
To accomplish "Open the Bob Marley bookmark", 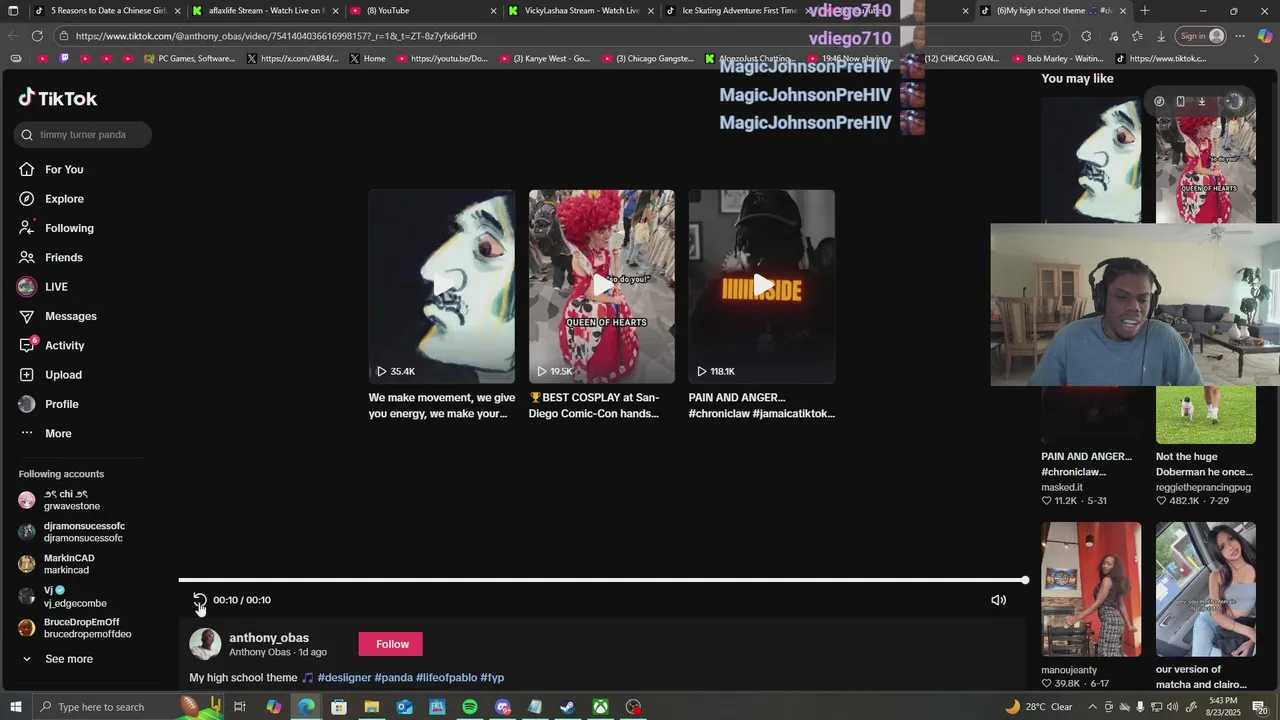I will coord(1057,59).
